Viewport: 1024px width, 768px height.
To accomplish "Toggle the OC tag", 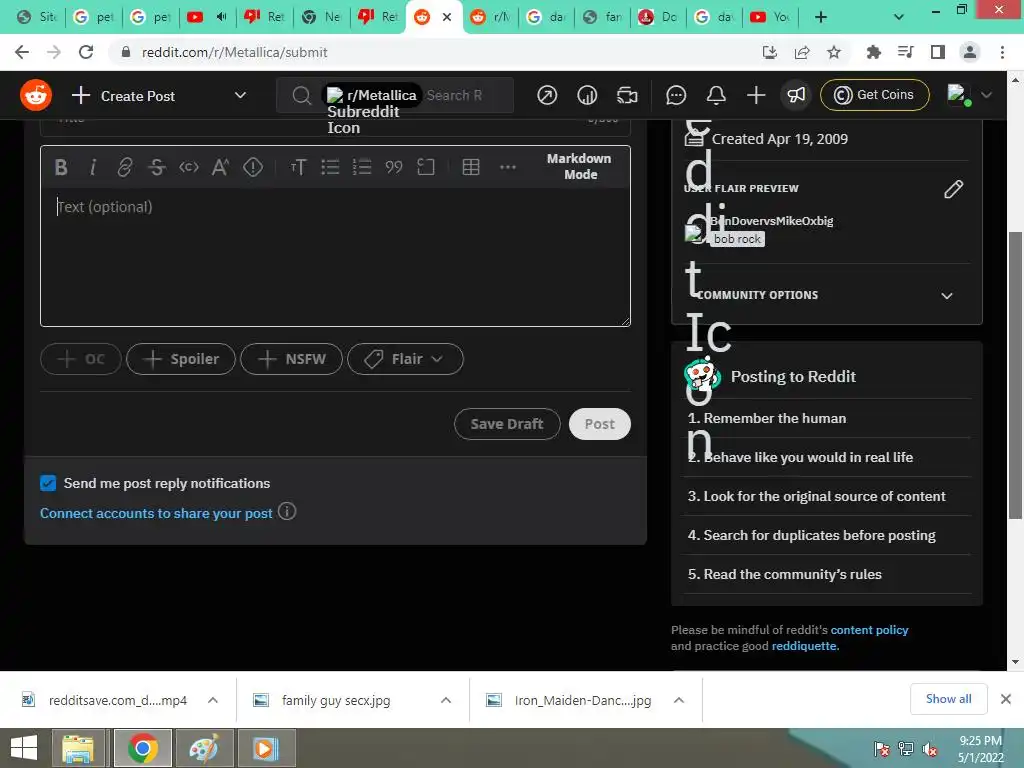I will (81, 359).
